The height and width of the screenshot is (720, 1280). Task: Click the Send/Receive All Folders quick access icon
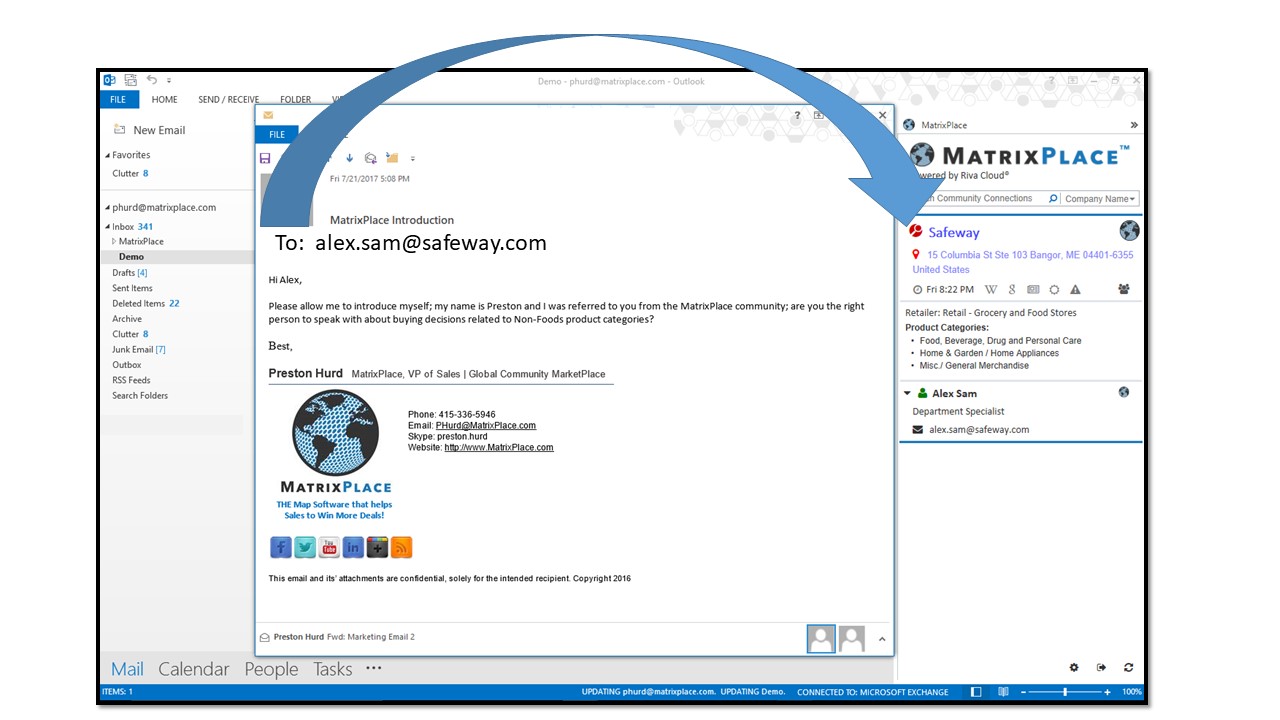130,80
